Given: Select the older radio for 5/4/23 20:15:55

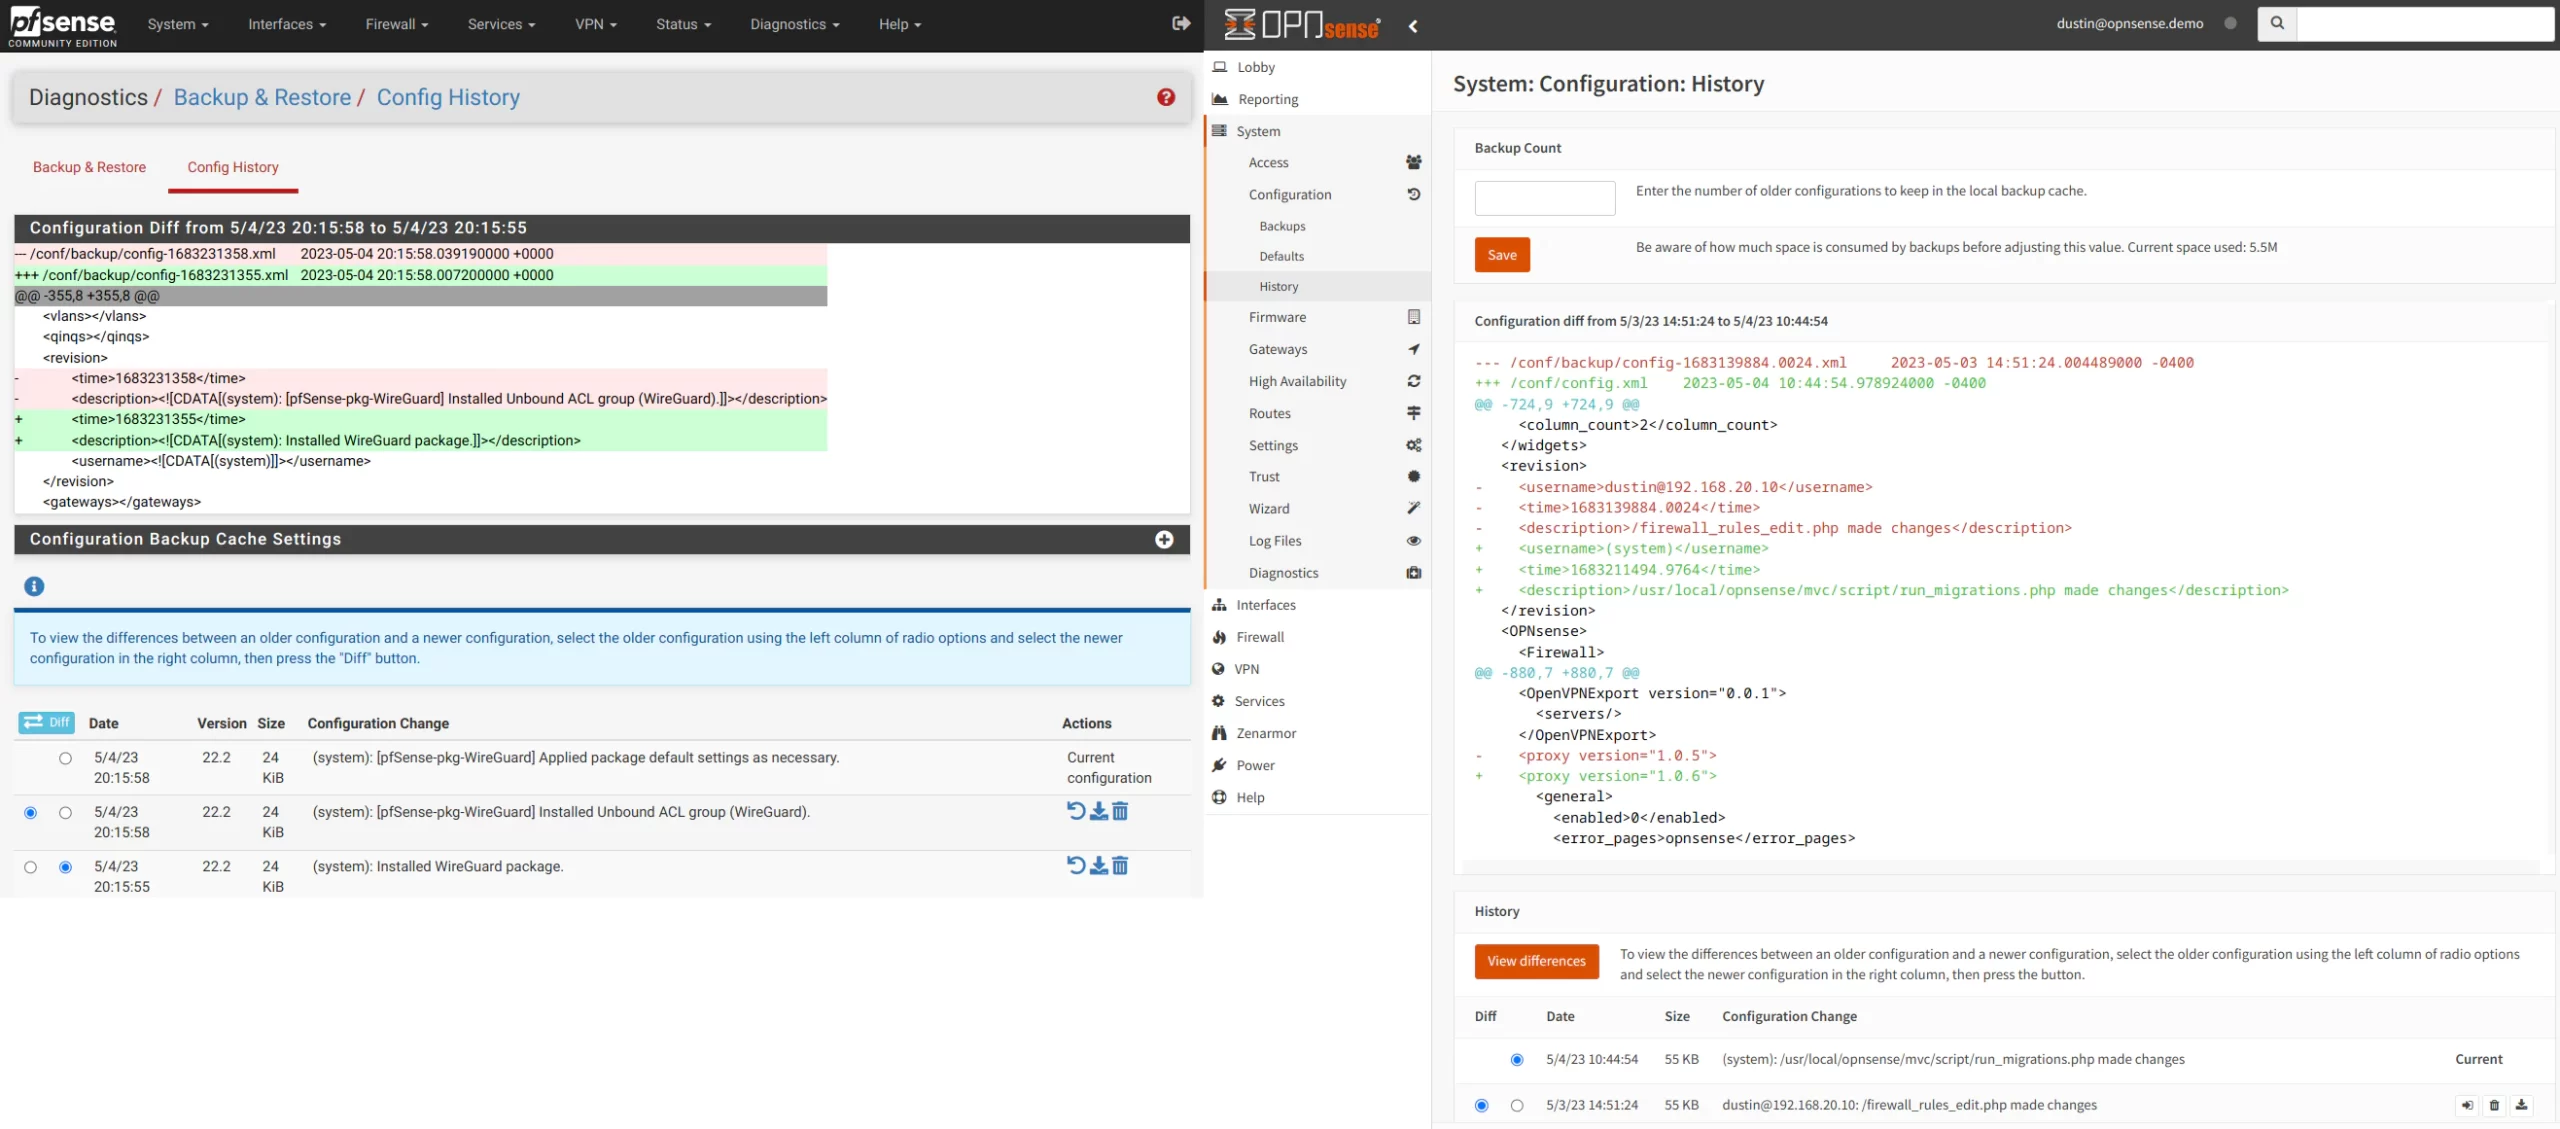Looking at the screenshot, I should [x=30, y=867].
